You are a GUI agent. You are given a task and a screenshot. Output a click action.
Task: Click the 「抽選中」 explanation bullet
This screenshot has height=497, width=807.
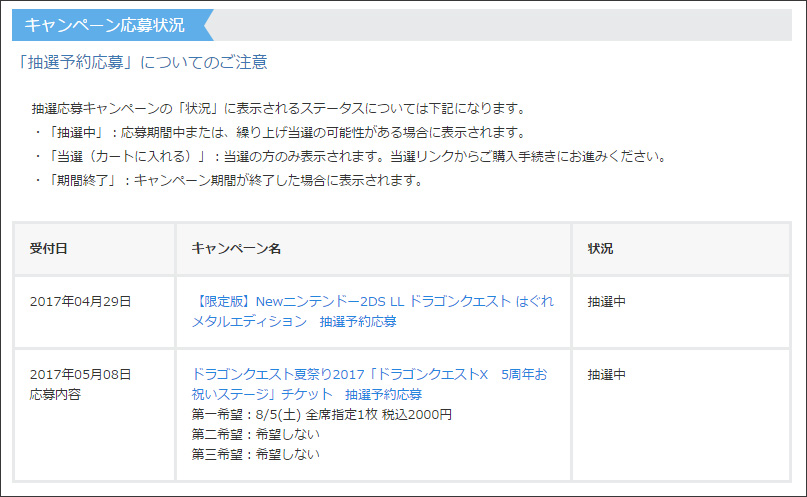click(x=280, y=133)
